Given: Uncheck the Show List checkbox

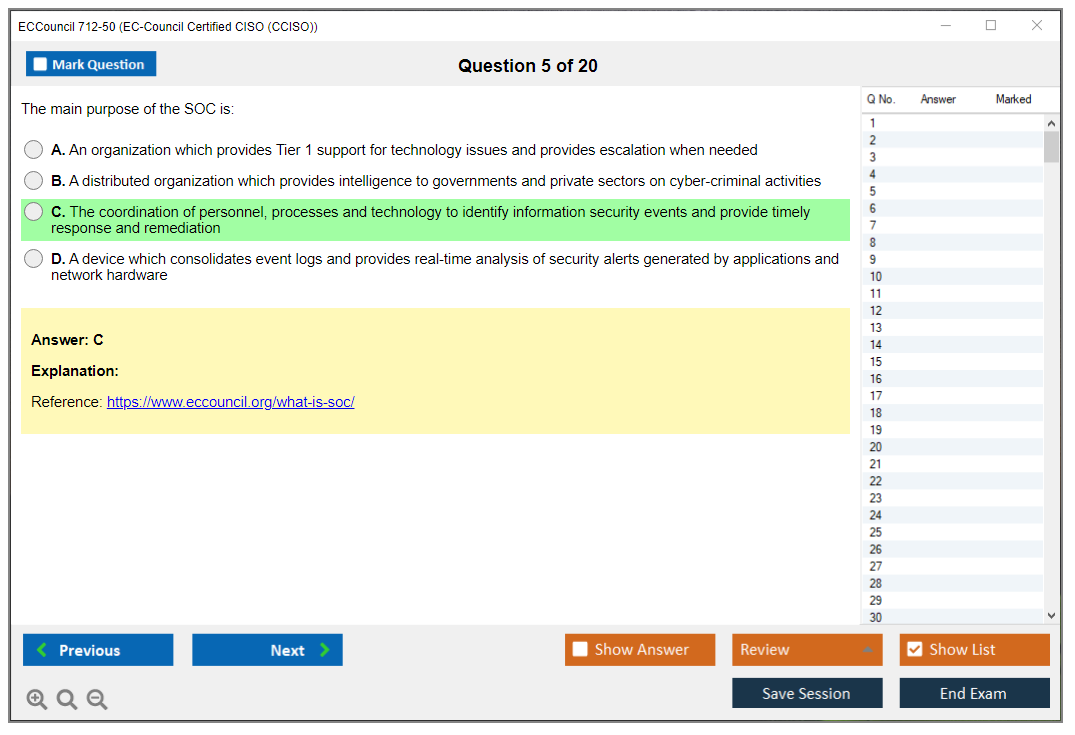Looking at the screenshot, I should coord(914,650).
